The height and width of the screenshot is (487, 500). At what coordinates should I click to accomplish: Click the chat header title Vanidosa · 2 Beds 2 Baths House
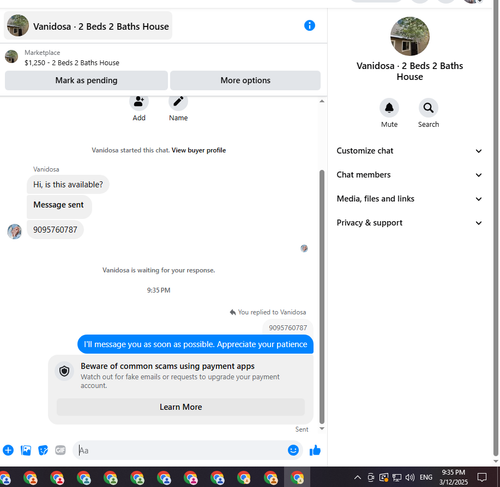pyautogui.click(x=101, y=26)
